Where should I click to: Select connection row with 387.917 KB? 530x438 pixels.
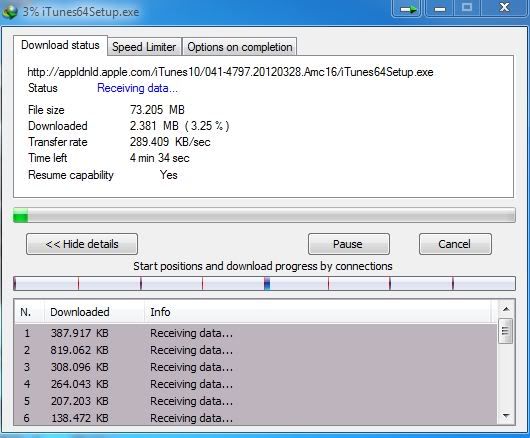256,333
